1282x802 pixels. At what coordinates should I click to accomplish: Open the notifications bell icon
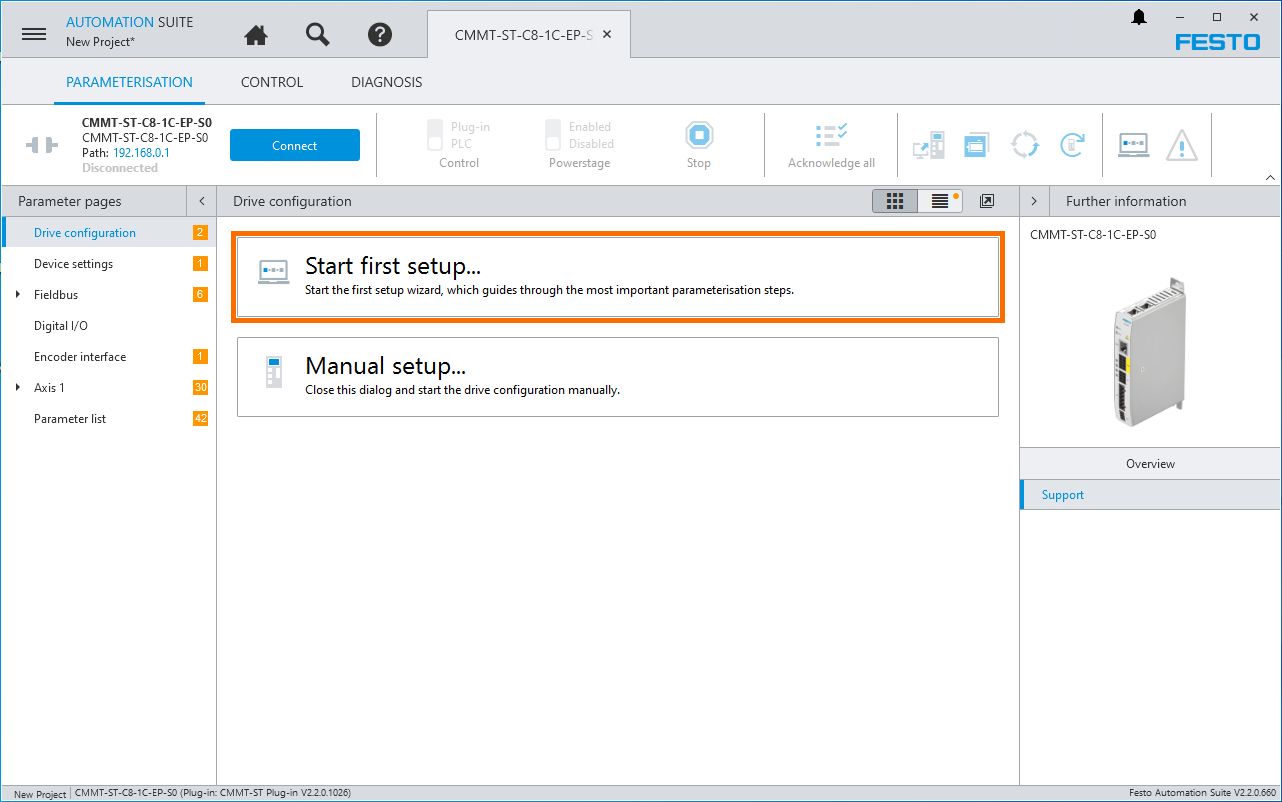1139,17
